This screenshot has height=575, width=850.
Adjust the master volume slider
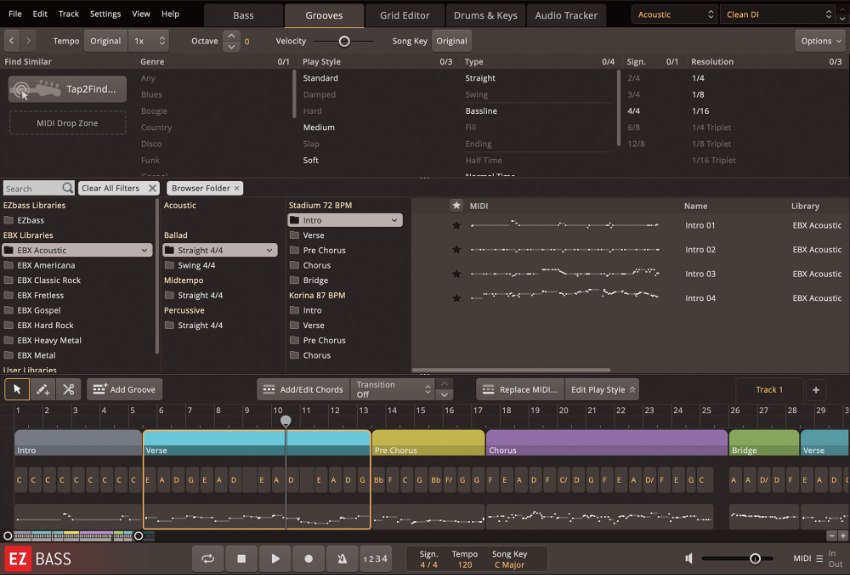[755, 558]
